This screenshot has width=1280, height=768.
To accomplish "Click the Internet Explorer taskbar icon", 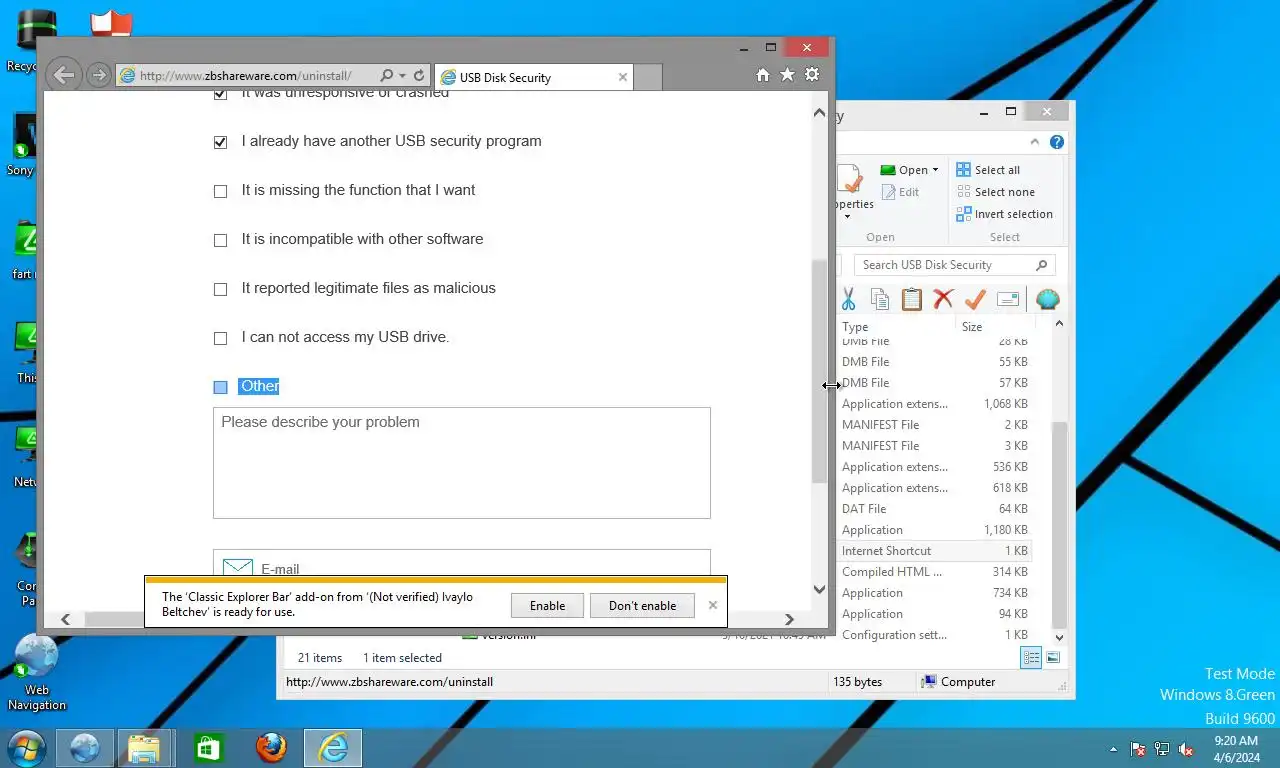I will click(333, 748).
